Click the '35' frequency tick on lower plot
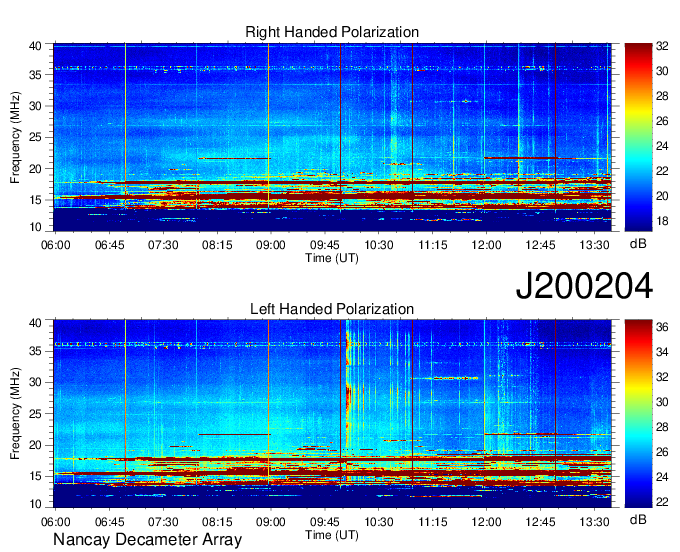Image resolution: width=680 pixels, height=552 pixels. (35, 351)
